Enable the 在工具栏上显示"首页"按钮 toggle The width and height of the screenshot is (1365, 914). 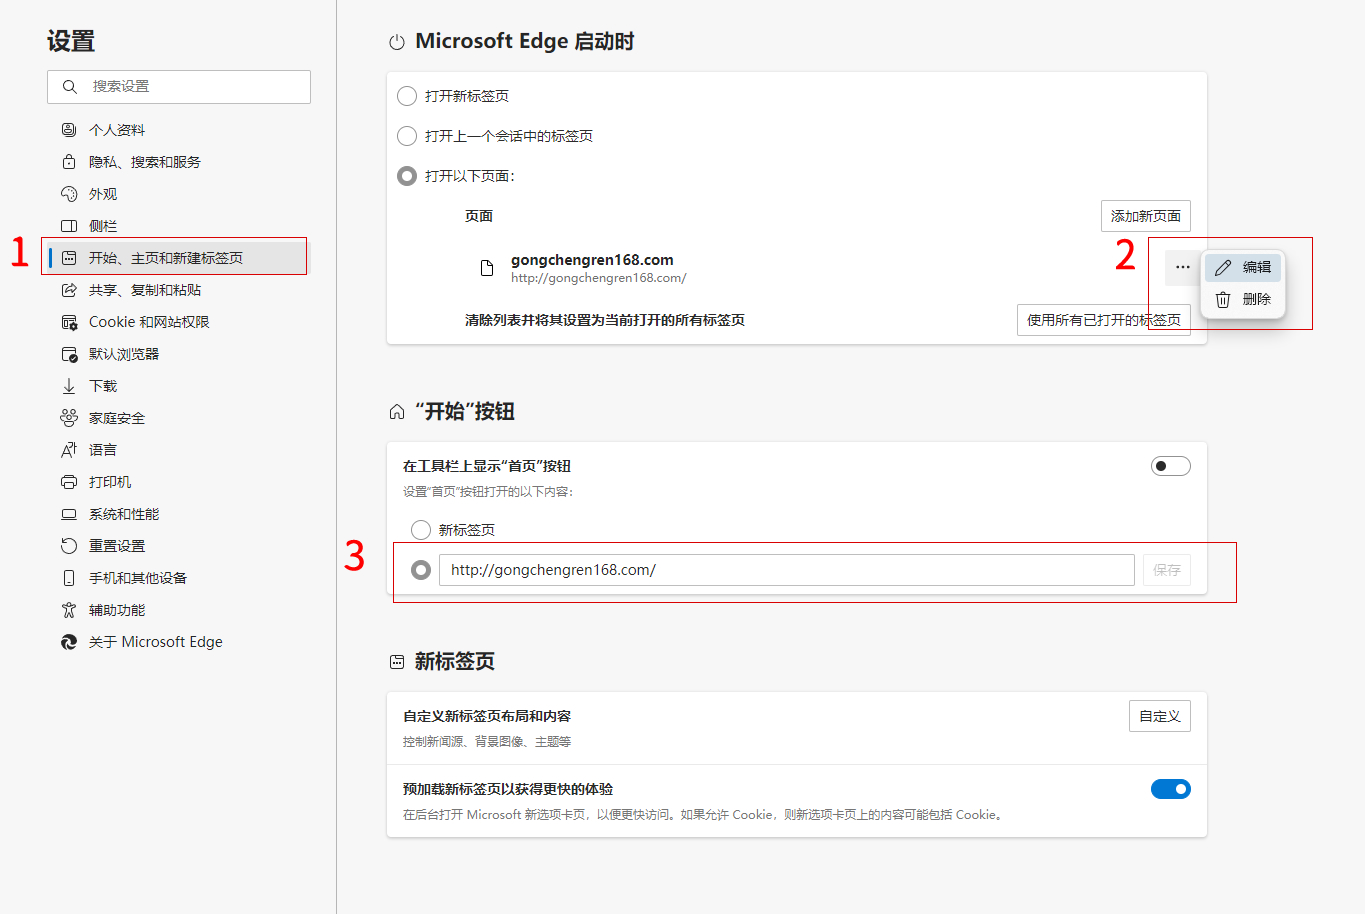tap(1170, 466)
